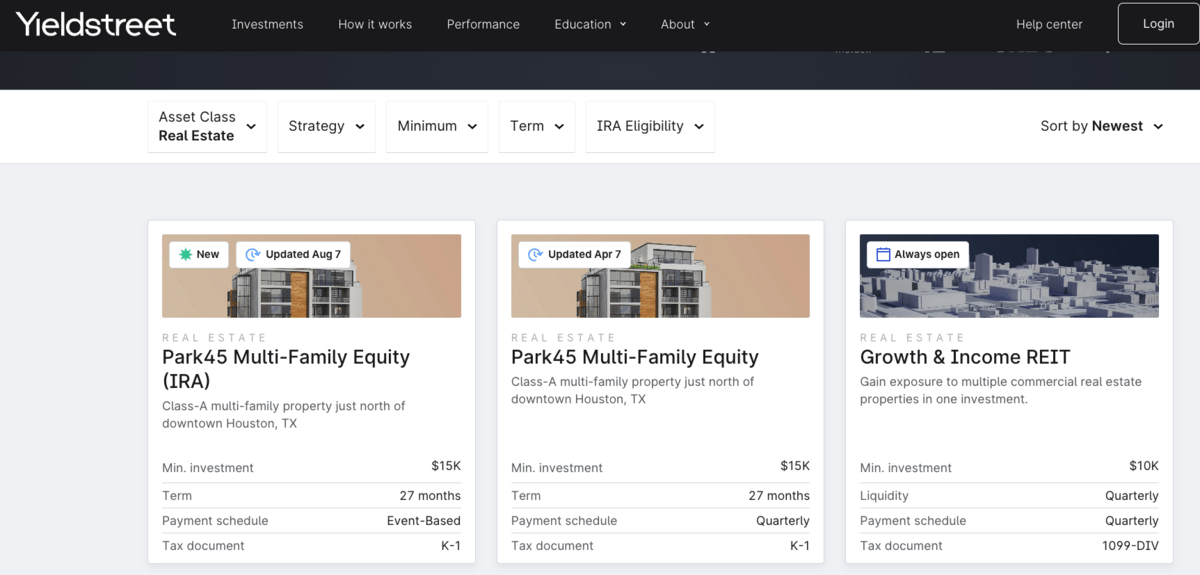Click the refresh icon beside Updated Apr 7
This screenshot has height=575, width=1200.
(x=535, y=255)
